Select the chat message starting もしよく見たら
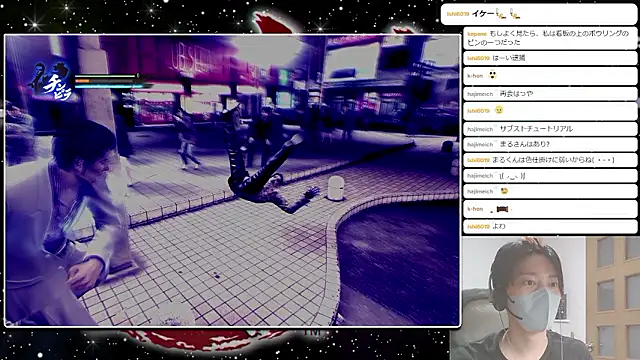Image resolution: width=640 pixels, height=360 pixels. pos(550,38)
